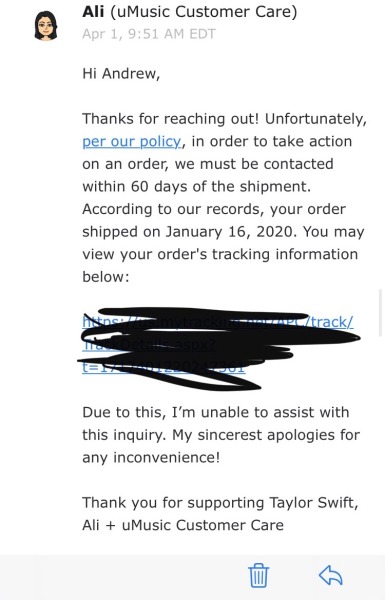Tap the sender name Ali (uMusic Customer Care)
Screen dimensions: 385x600
(x=189, y=11)
